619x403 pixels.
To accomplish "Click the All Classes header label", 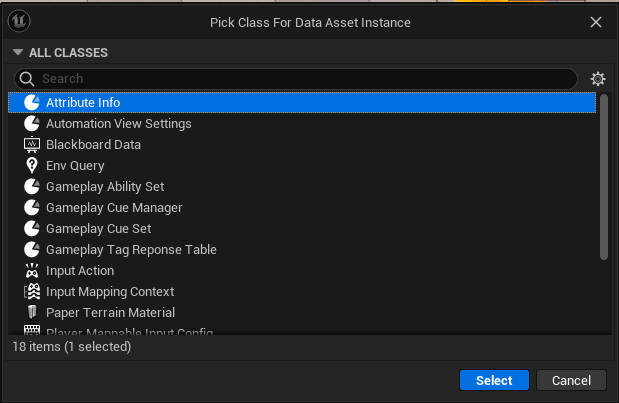I will (x=68, y=52).
